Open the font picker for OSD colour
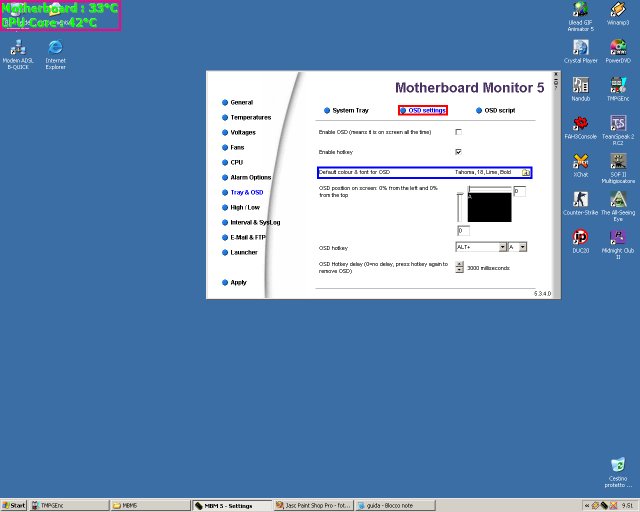This screenshot has height=512, width=640. 525,172
